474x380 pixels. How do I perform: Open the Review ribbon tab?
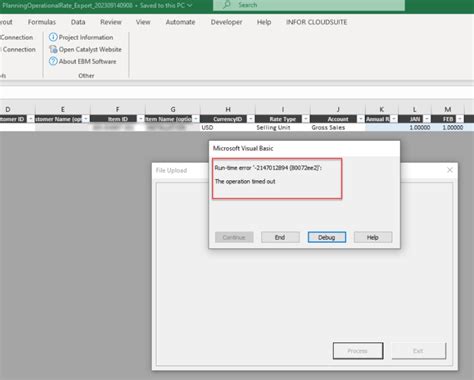pyautogui.click(x=111, y=22)
